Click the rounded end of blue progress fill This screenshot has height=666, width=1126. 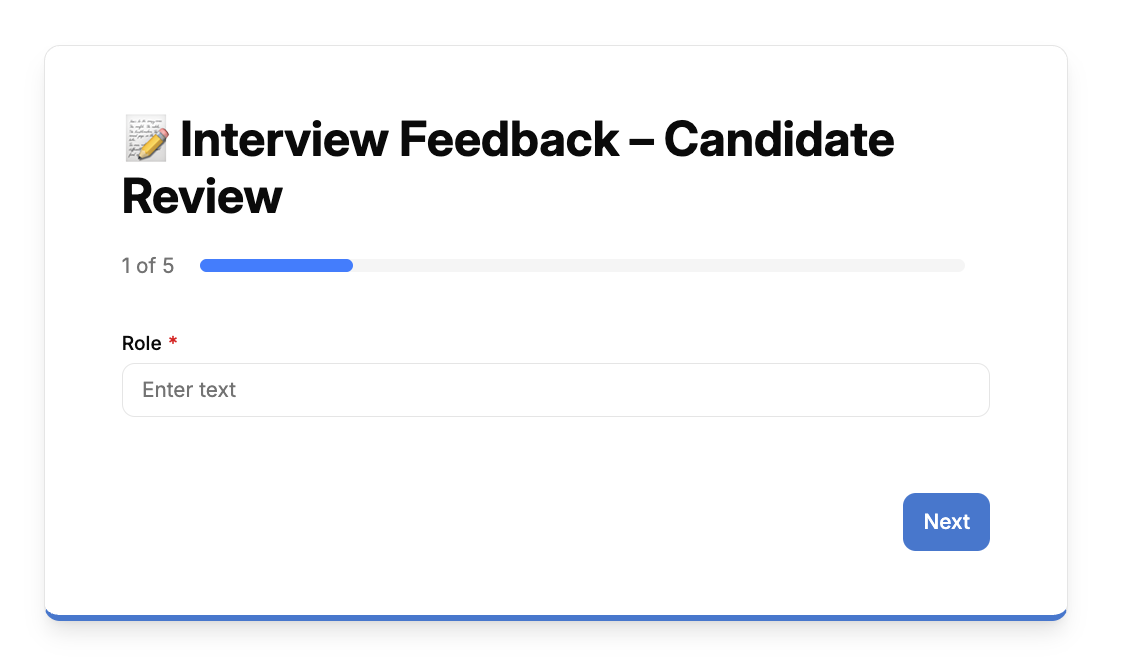[x=348, y=266]
